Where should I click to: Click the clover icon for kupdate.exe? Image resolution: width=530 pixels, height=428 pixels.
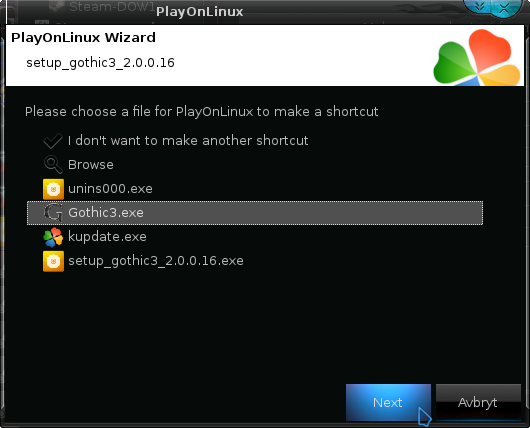(x=53, y=237)
